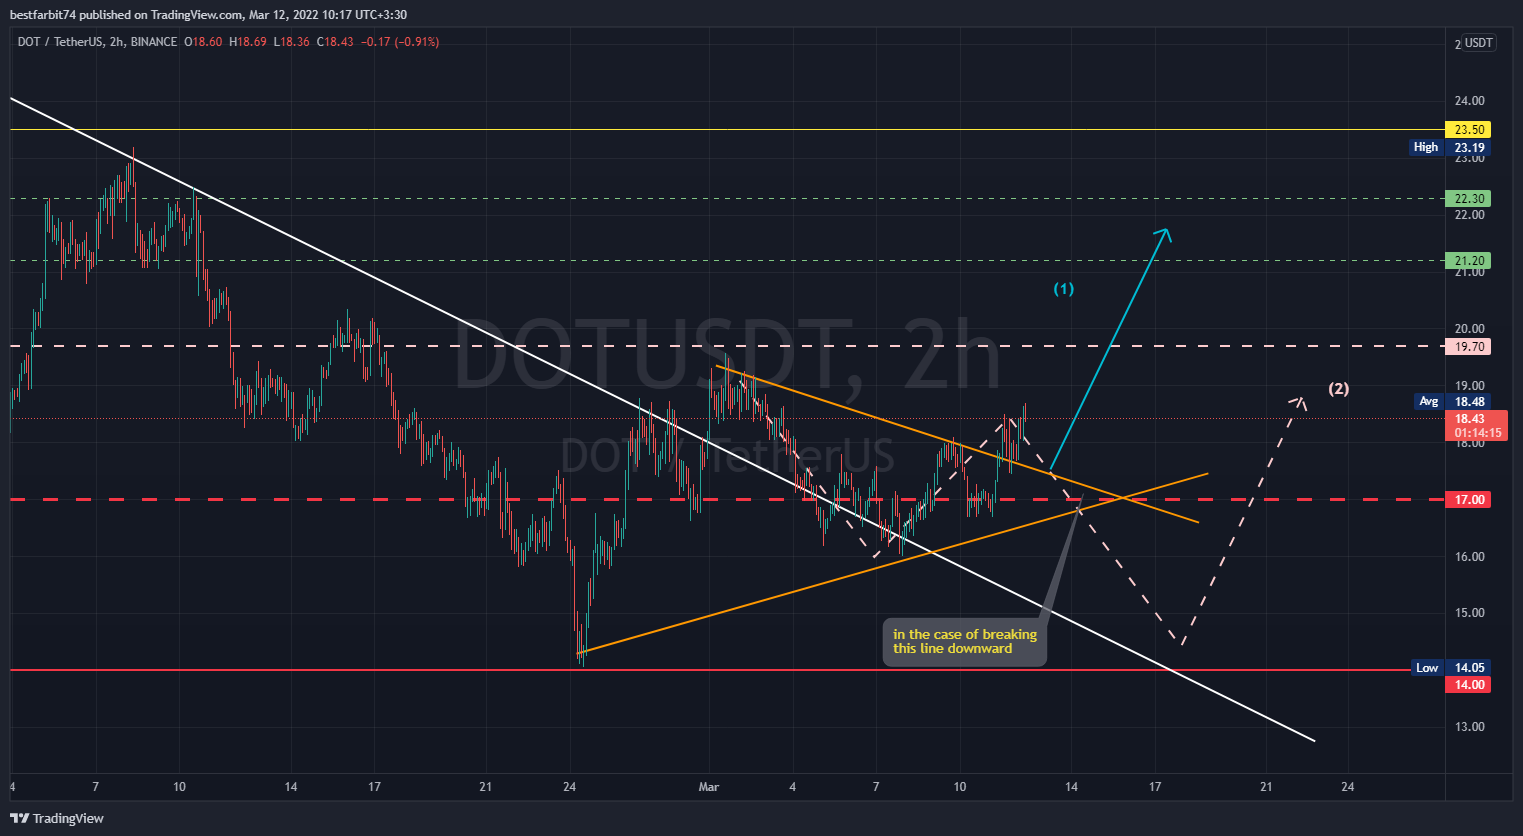
Task: Click the 17 date after Mar on the time axis
Action: click(1154, 787)
